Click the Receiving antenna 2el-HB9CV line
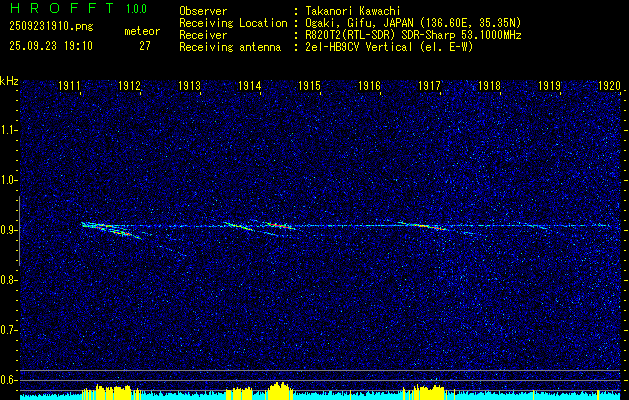 (x=389, y=47)
